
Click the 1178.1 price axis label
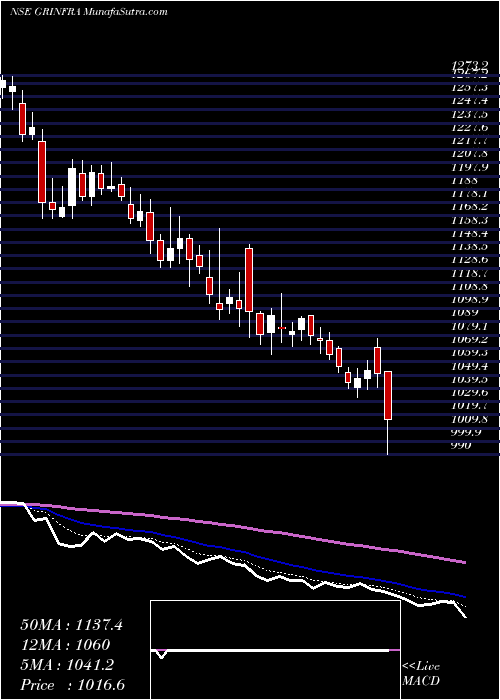[470, 194]
